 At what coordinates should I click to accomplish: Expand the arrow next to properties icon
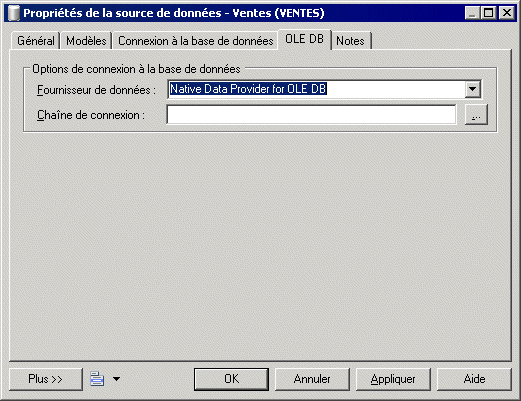pyautogui.click(x=116, y=379)
